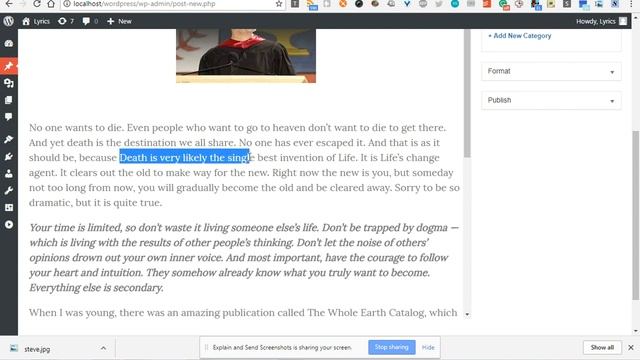
Task: Click the editor's vertical scrollbar thumb
Action: pyautogui.click(x=467, y=93)
